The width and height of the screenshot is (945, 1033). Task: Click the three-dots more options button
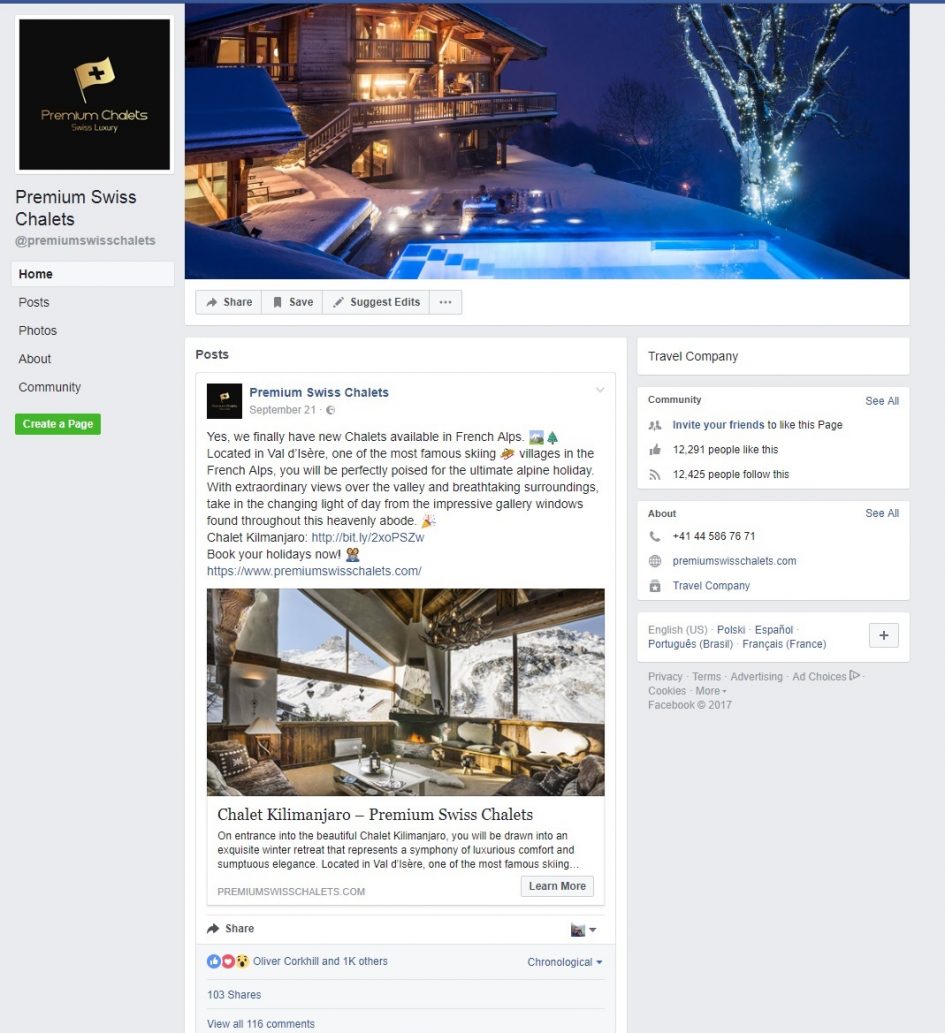click(x=445, y=302)
